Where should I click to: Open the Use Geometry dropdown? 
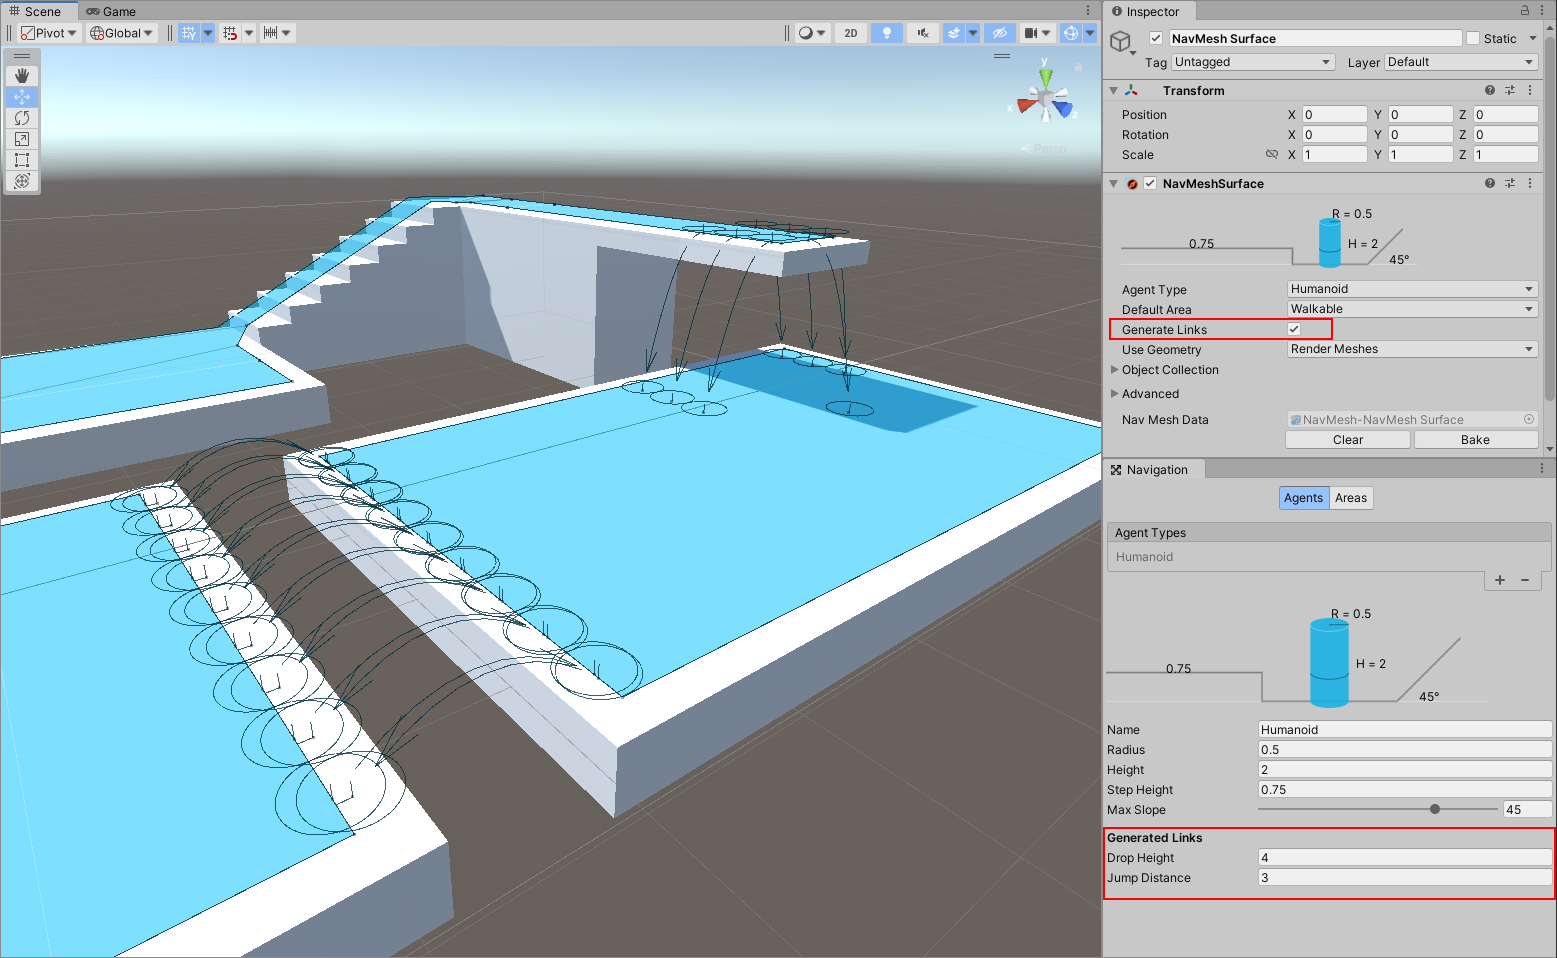point(1411,349)
